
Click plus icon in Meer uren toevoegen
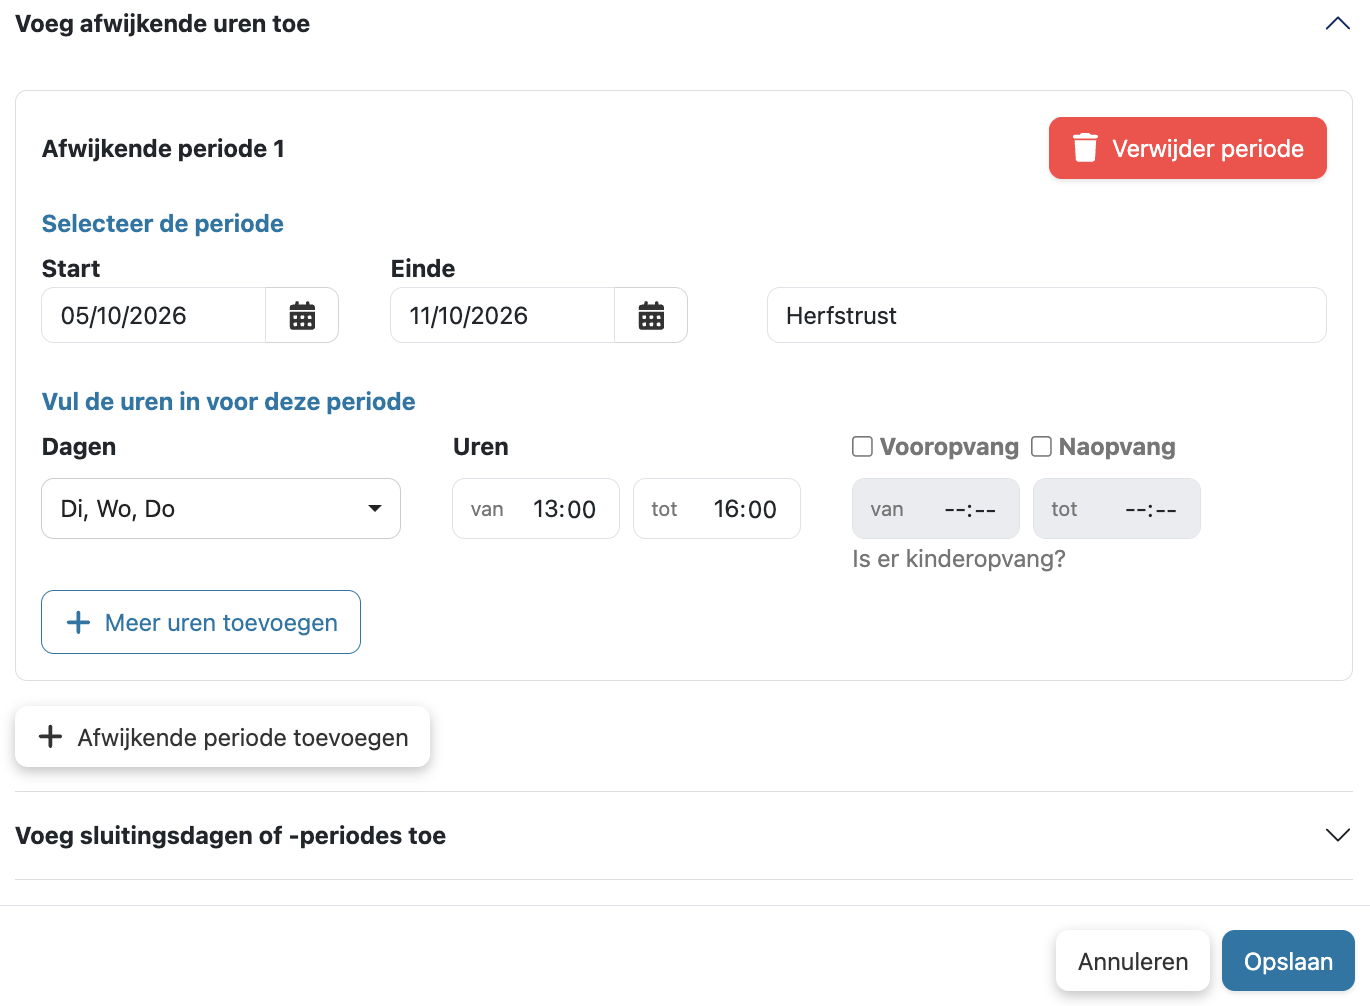tap(78, 622)
